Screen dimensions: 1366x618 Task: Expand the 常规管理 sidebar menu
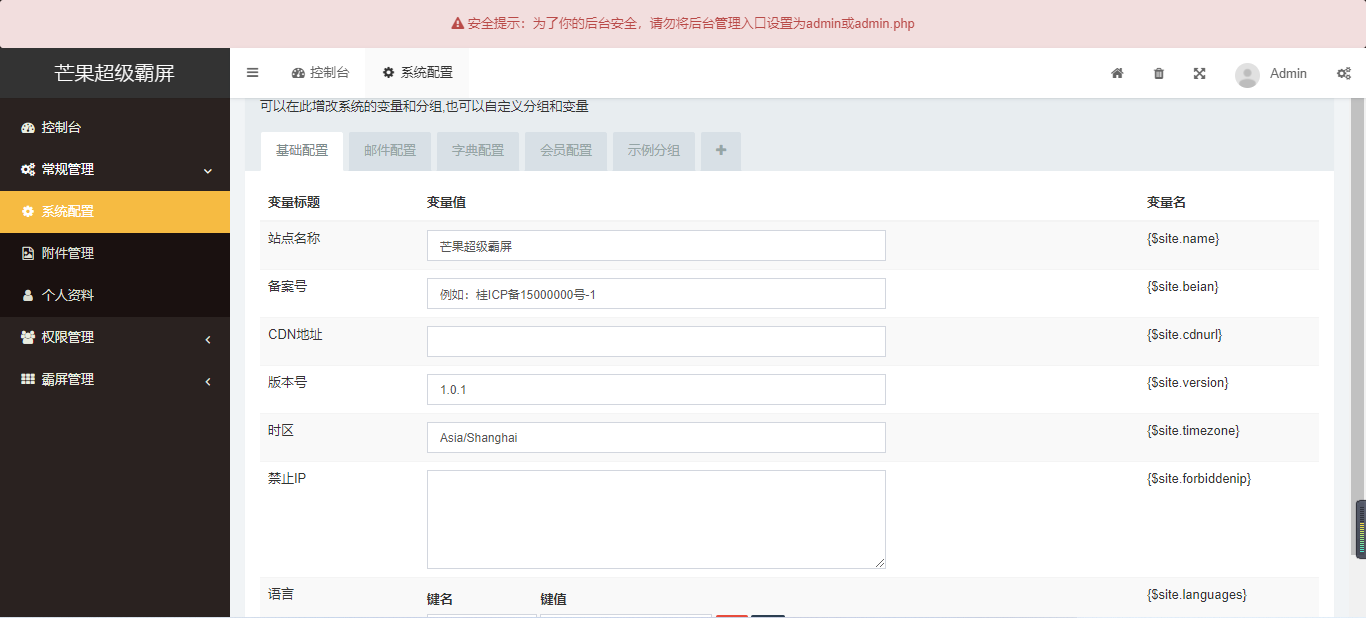115,170
